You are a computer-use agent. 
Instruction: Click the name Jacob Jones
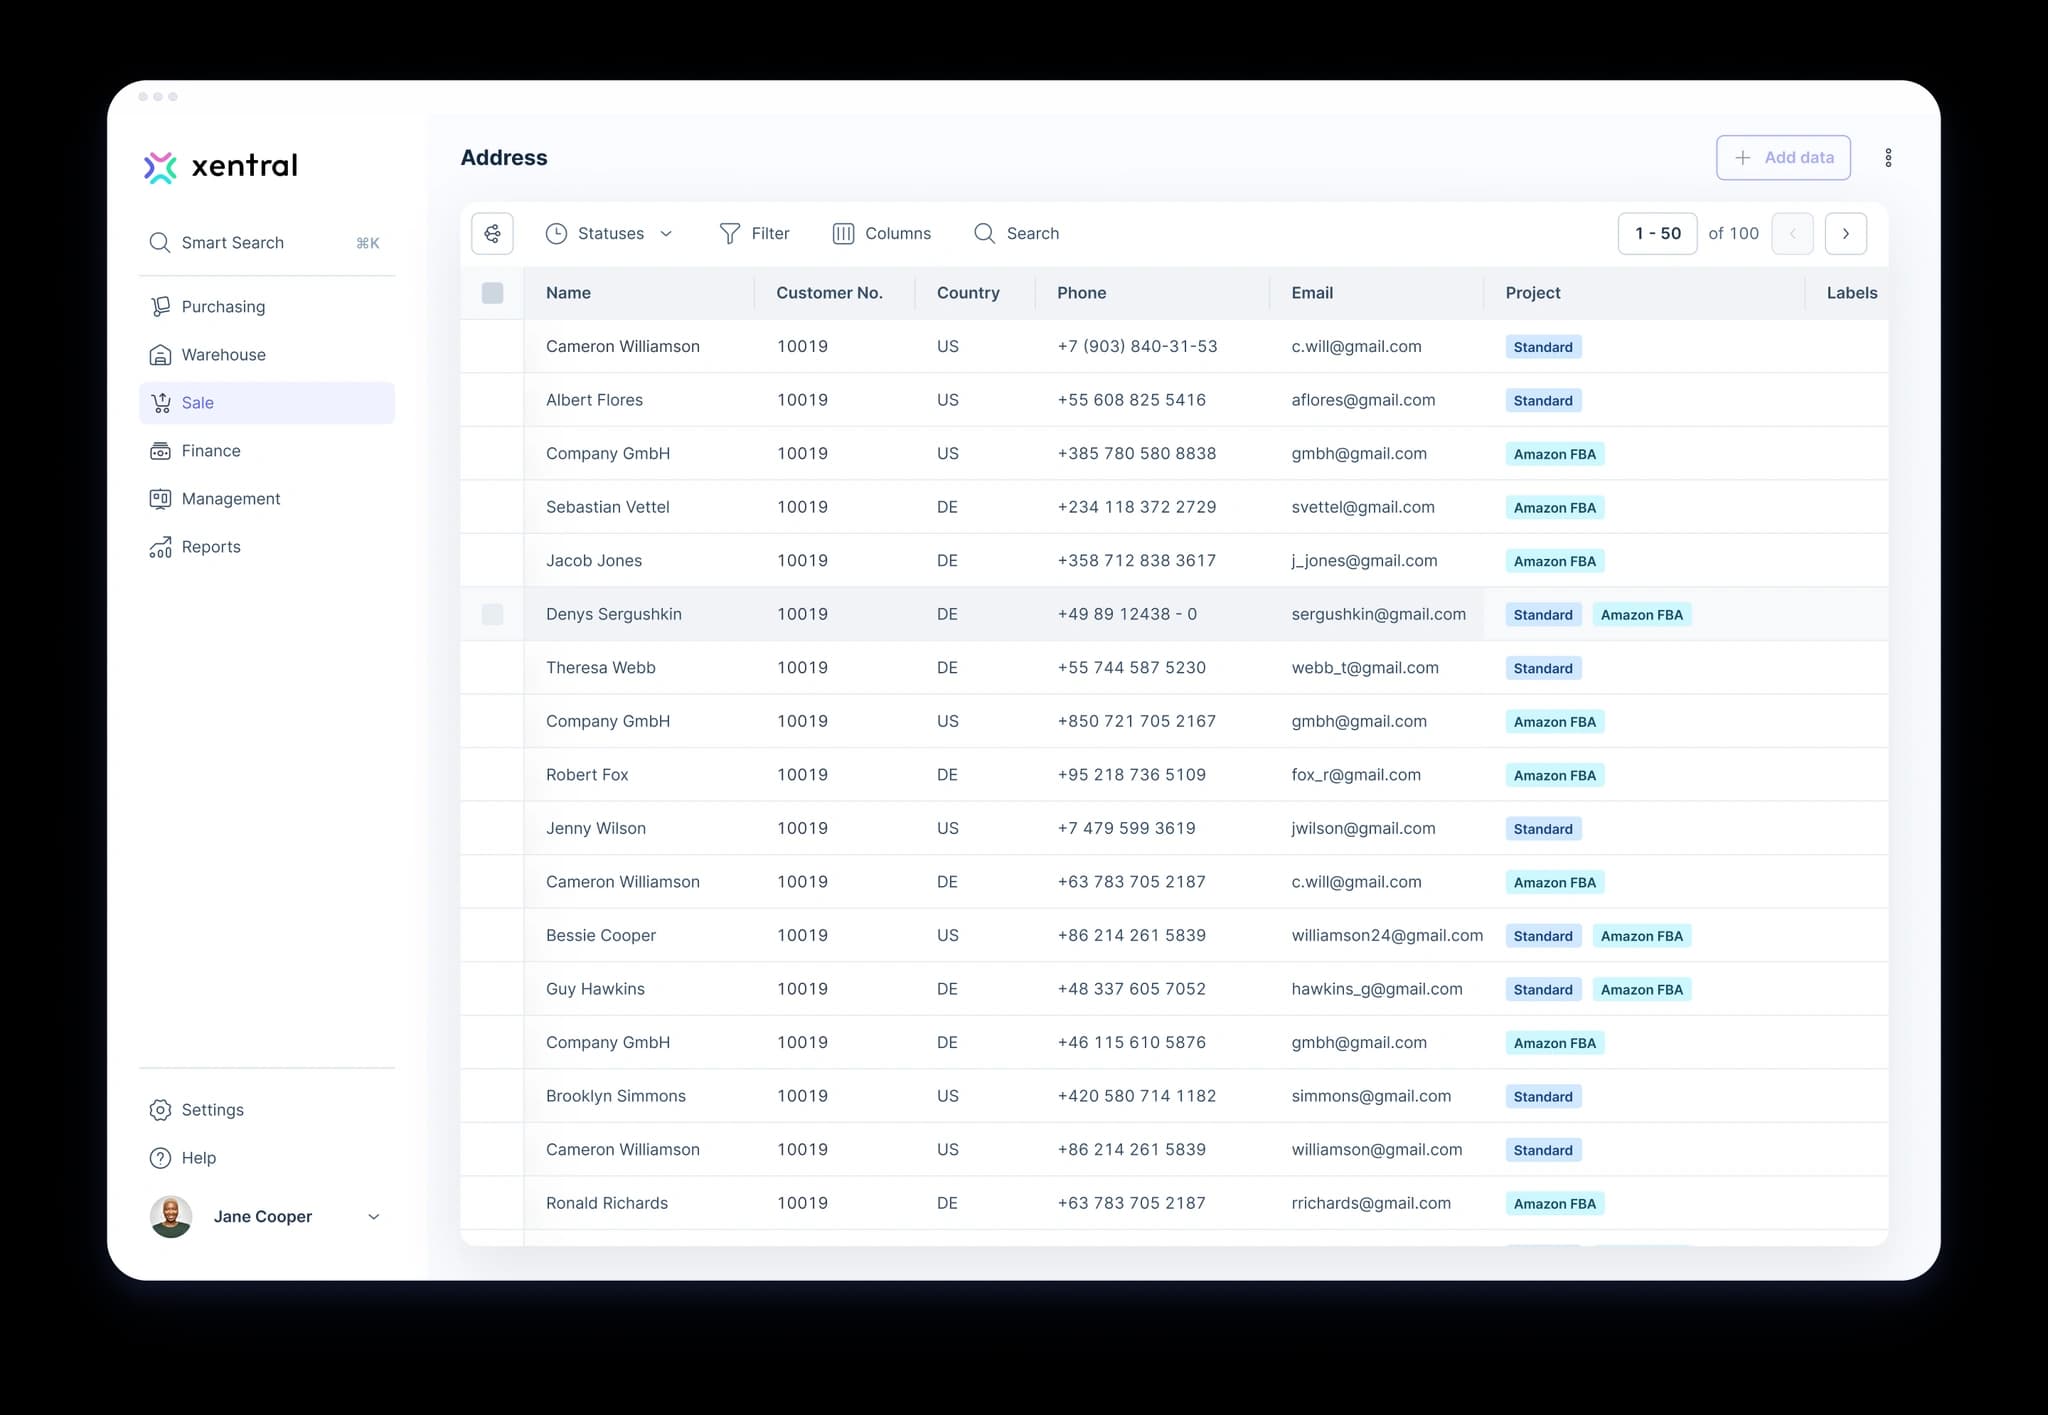[594, 561]
